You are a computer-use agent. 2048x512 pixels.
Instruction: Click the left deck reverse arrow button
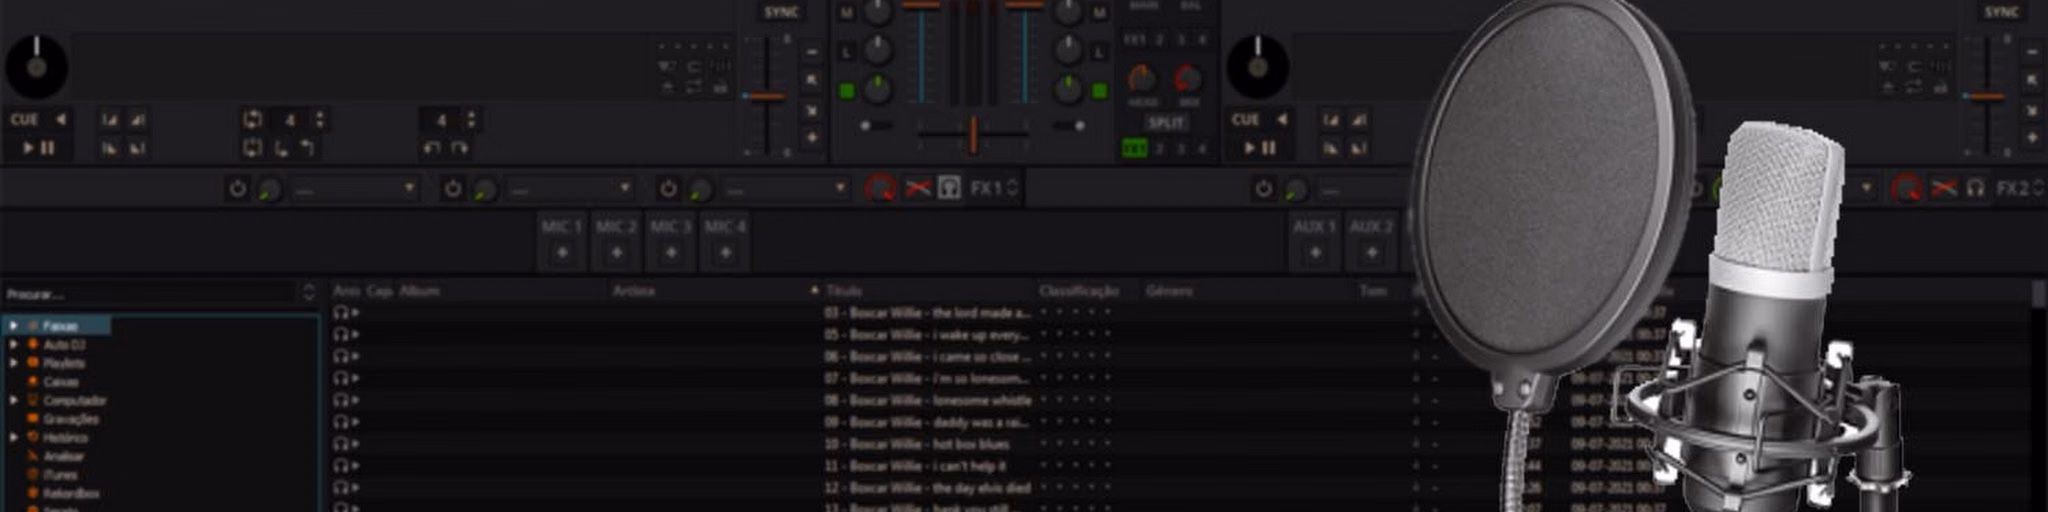point(61,119)
